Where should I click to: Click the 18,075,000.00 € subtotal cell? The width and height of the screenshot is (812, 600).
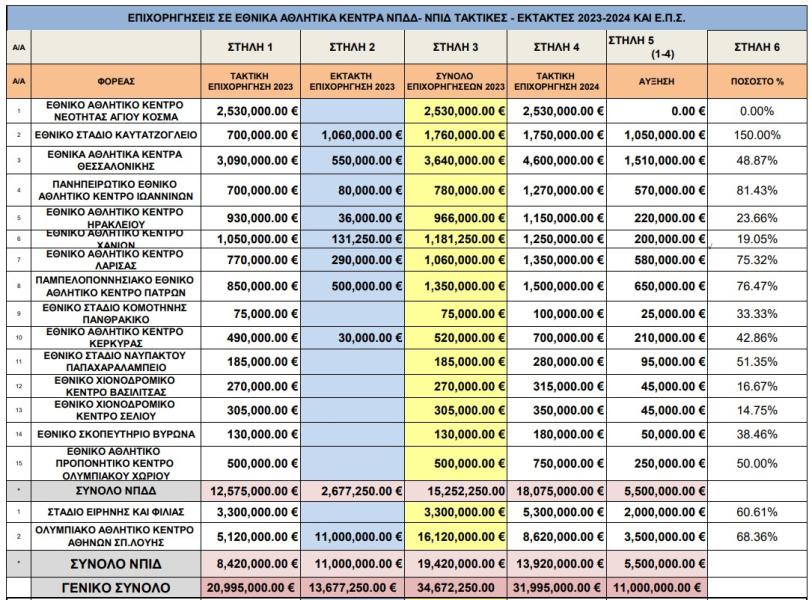point(557,491)
